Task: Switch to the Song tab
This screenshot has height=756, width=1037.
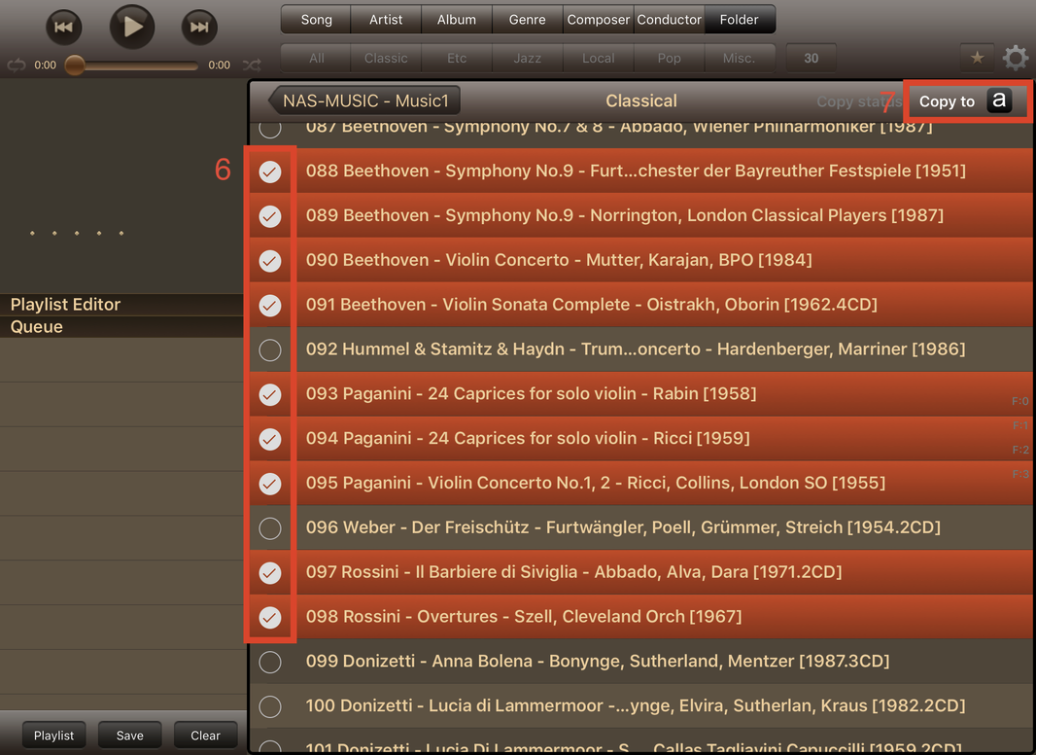Action: click(316, 20)
